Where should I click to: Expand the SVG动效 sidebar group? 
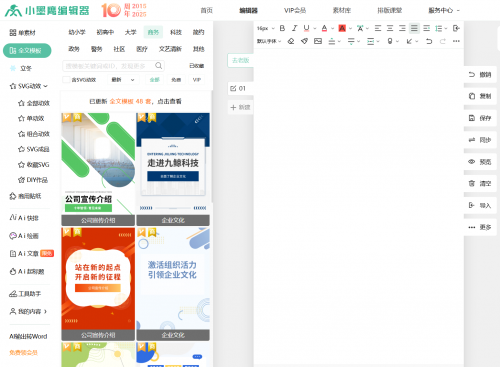[29, 86]
